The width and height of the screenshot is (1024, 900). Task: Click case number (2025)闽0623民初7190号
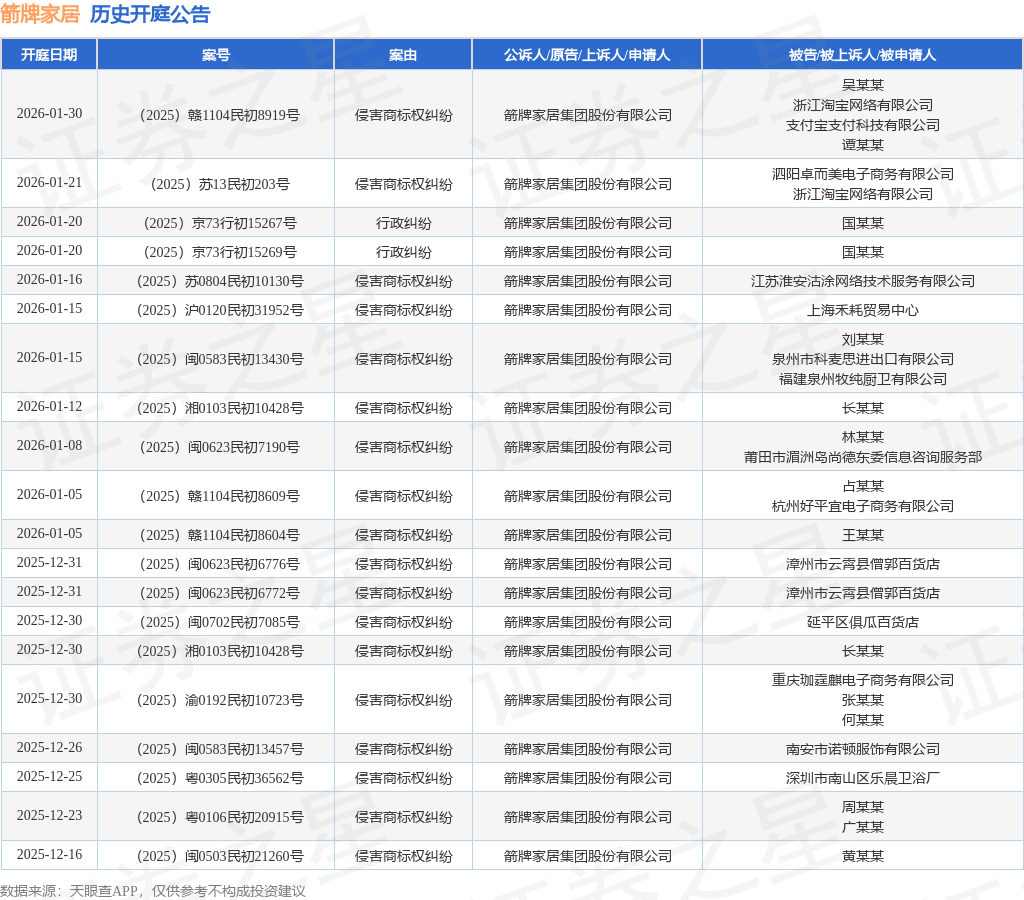pyautogui.click(x=219, y=447)
